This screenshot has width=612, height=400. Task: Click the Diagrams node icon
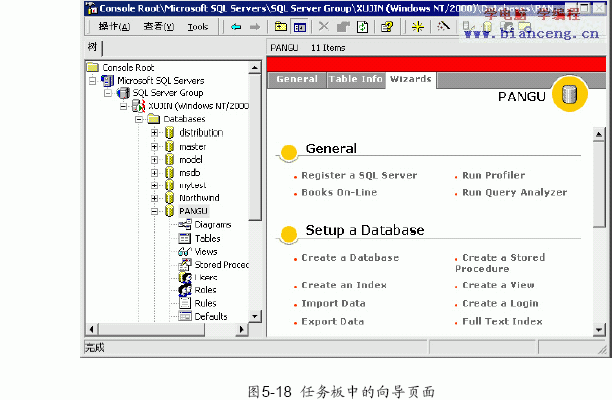185,224
